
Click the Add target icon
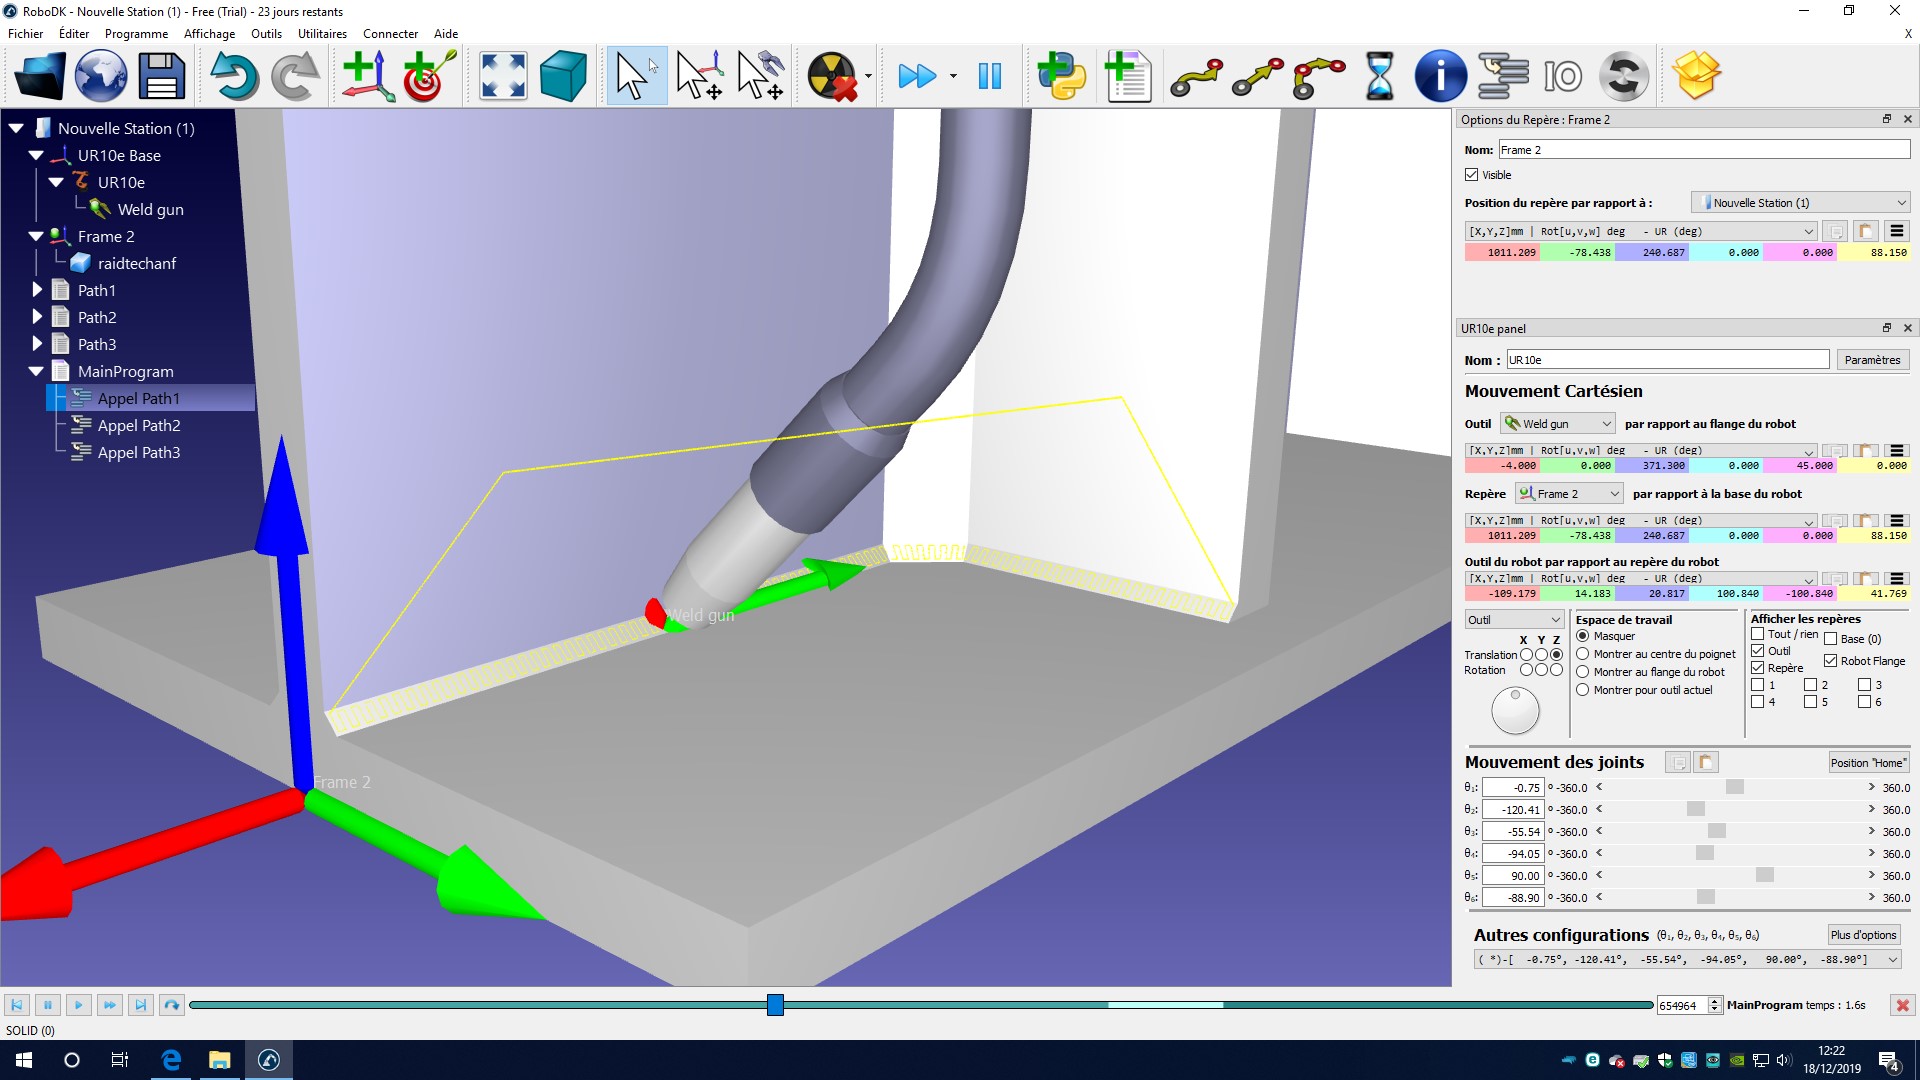428,76
